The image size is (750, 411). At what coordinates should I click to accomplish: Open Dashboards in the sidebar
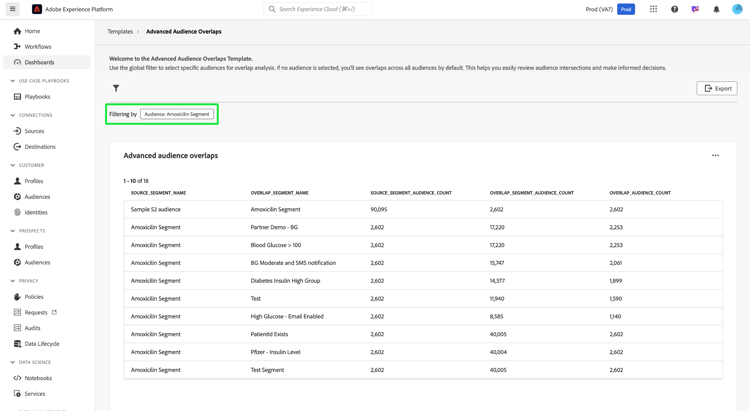pyautogui.click(x=39, y=62)
